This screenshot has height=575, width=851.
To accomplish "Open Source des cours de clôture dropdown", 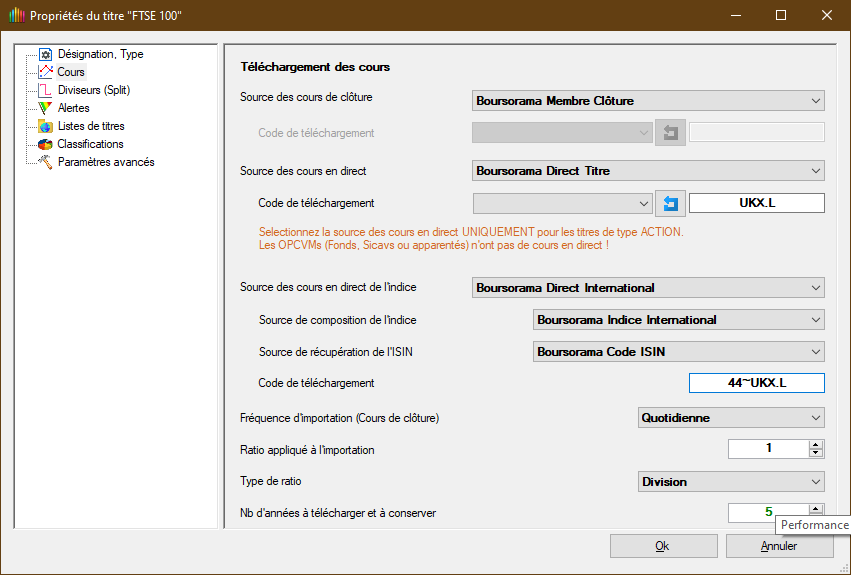I will point(647,101).
